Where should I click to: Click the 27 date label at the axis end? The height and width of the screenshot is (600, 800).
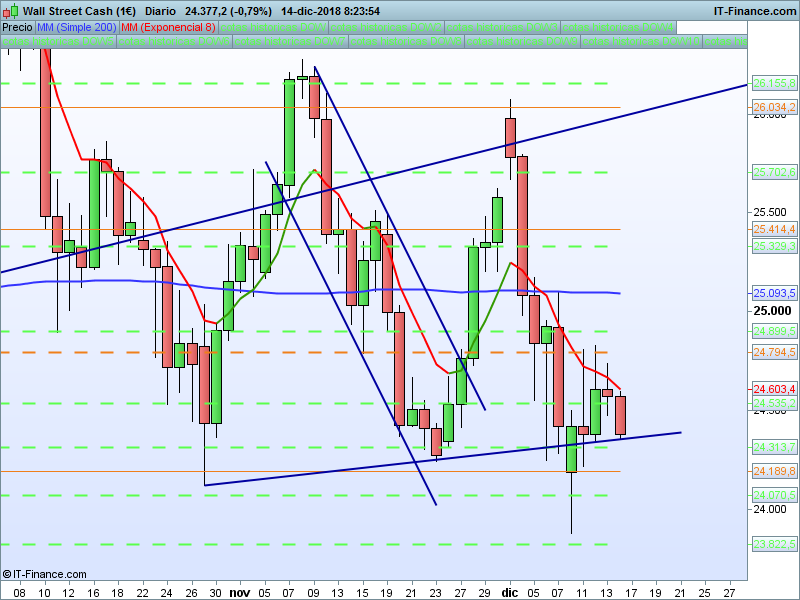729,593
